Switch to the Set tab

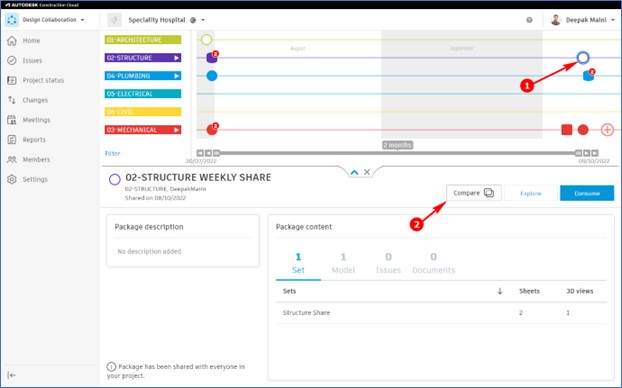click(x=298, y=263)
